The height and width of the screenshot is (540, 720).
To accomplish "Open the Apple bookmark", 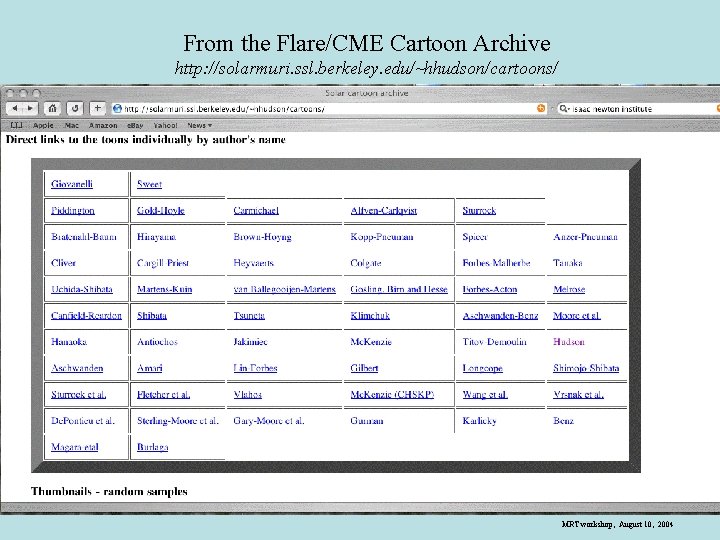I will click(43, 125).
